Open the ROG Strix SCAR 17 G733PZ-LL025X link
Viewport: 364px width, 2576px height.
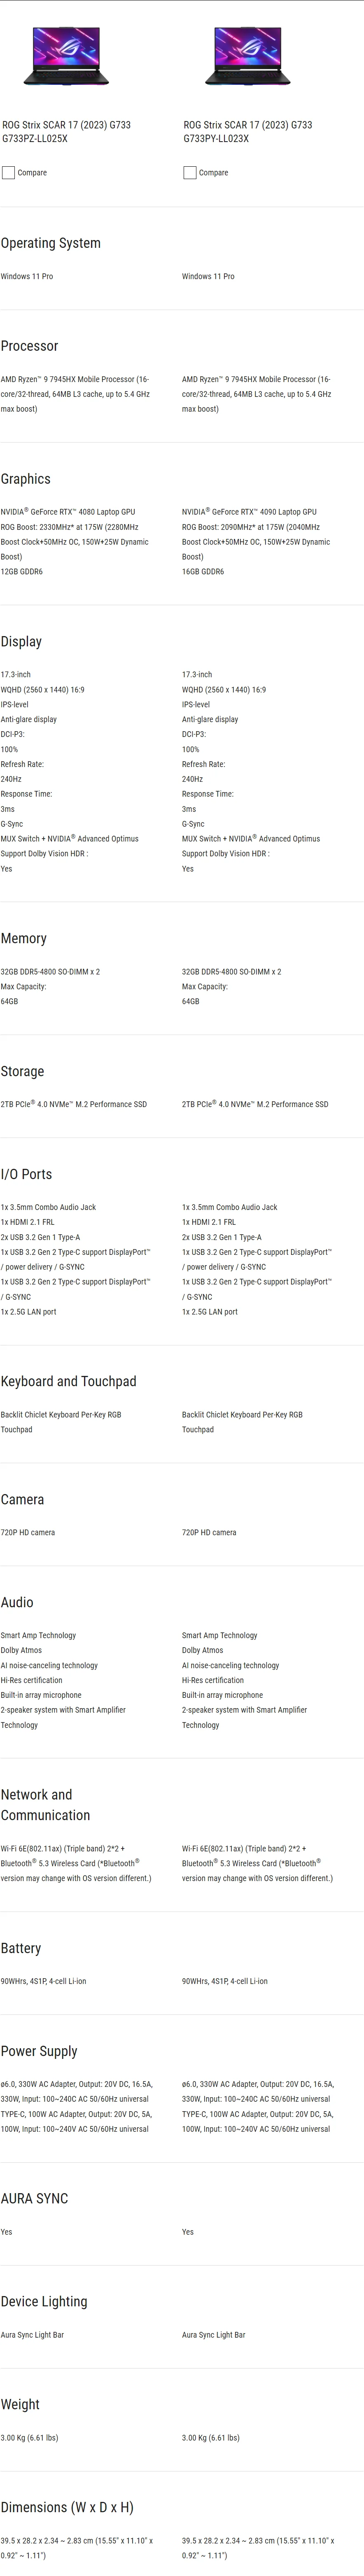click(66, 132)
